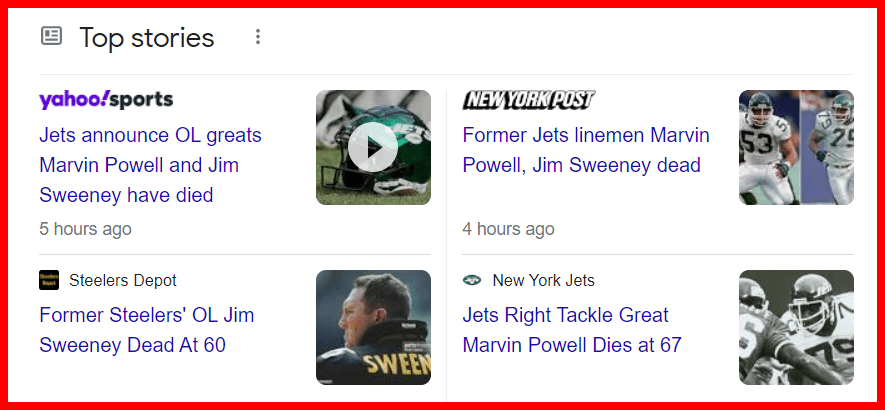Click the 'New York Jets' source name
Screen dimensions: 885x410
pyautogui.click(x=543, y=280)
